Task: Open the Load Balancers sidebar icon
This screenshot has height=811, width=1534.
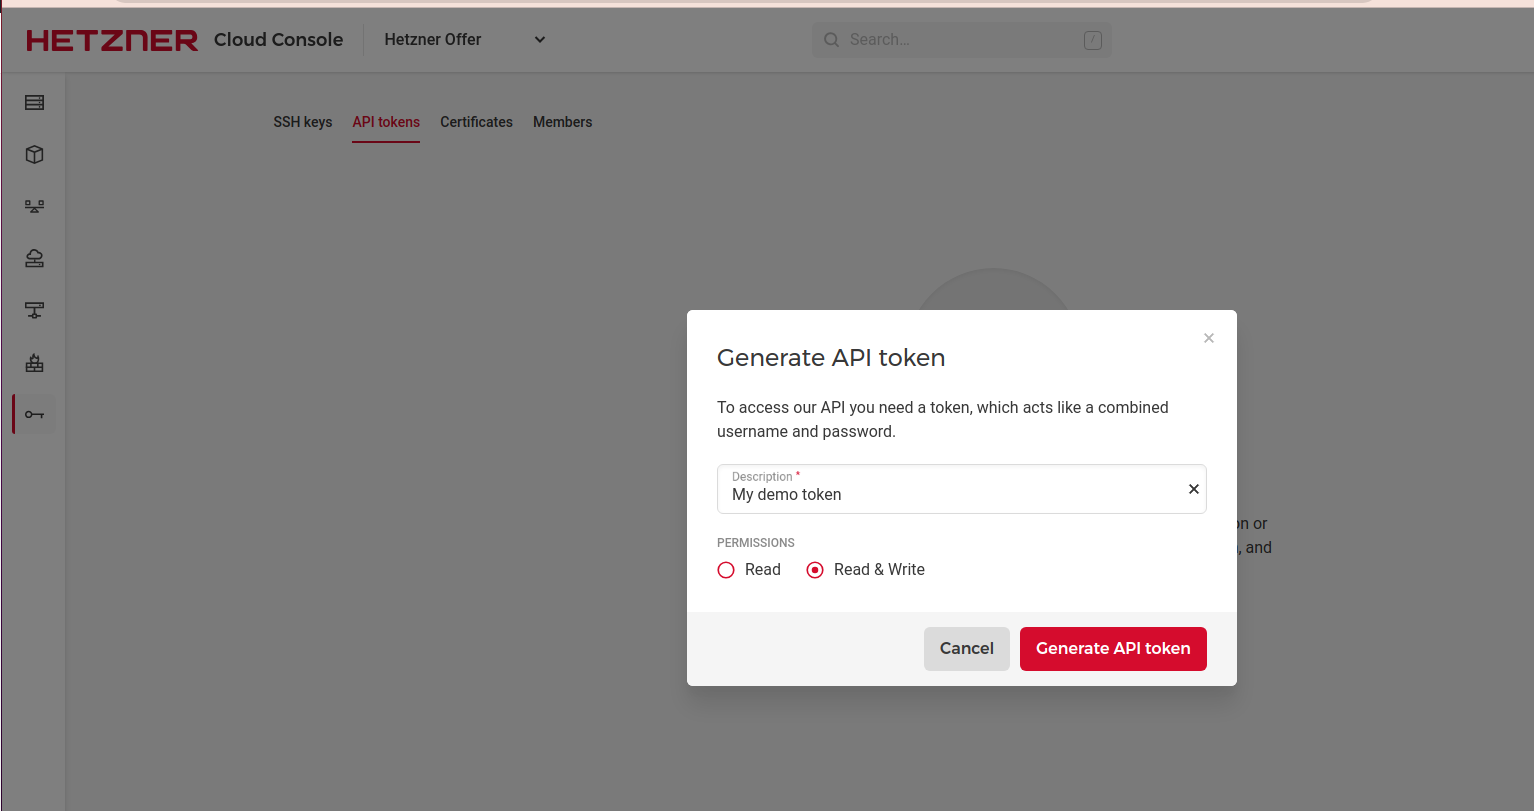Action: tap(35, 206)
